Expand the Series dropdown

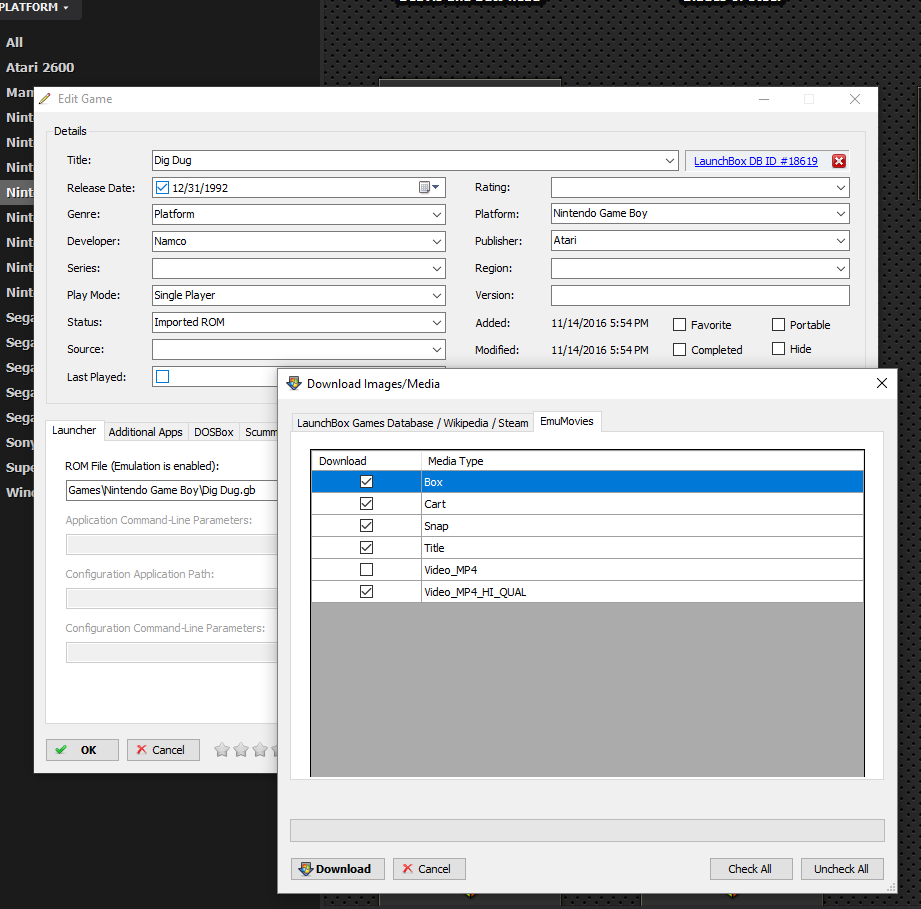(436, 268)
